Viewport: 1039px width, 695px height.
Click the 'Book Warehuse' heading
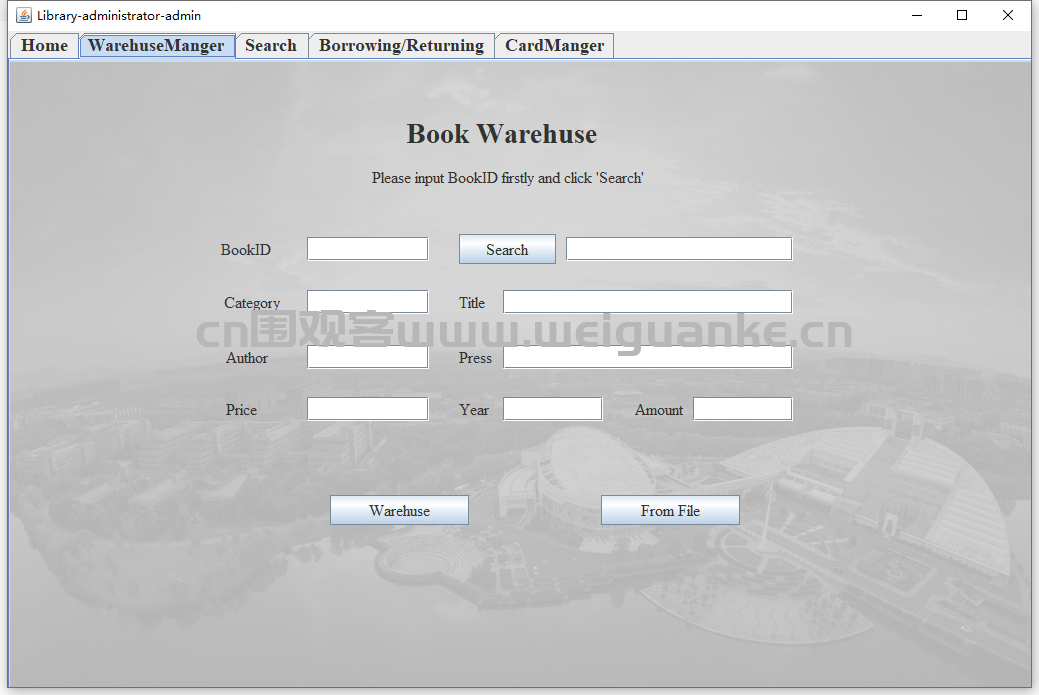pos(502,134)
